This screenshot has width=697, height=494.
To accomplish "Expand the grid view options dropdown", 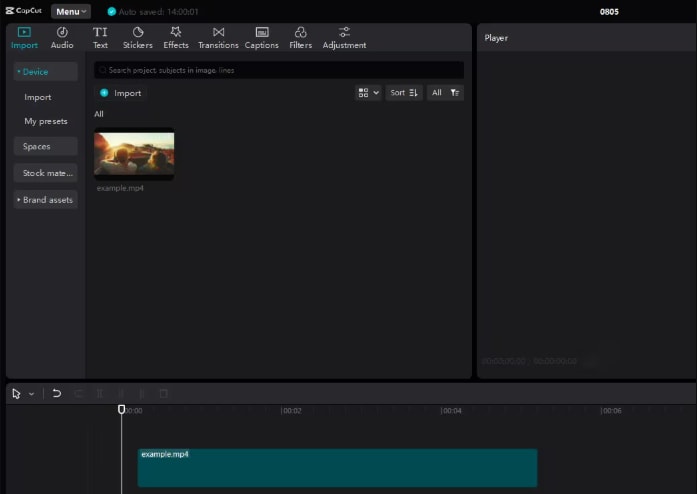I will [x=368, y=92].
